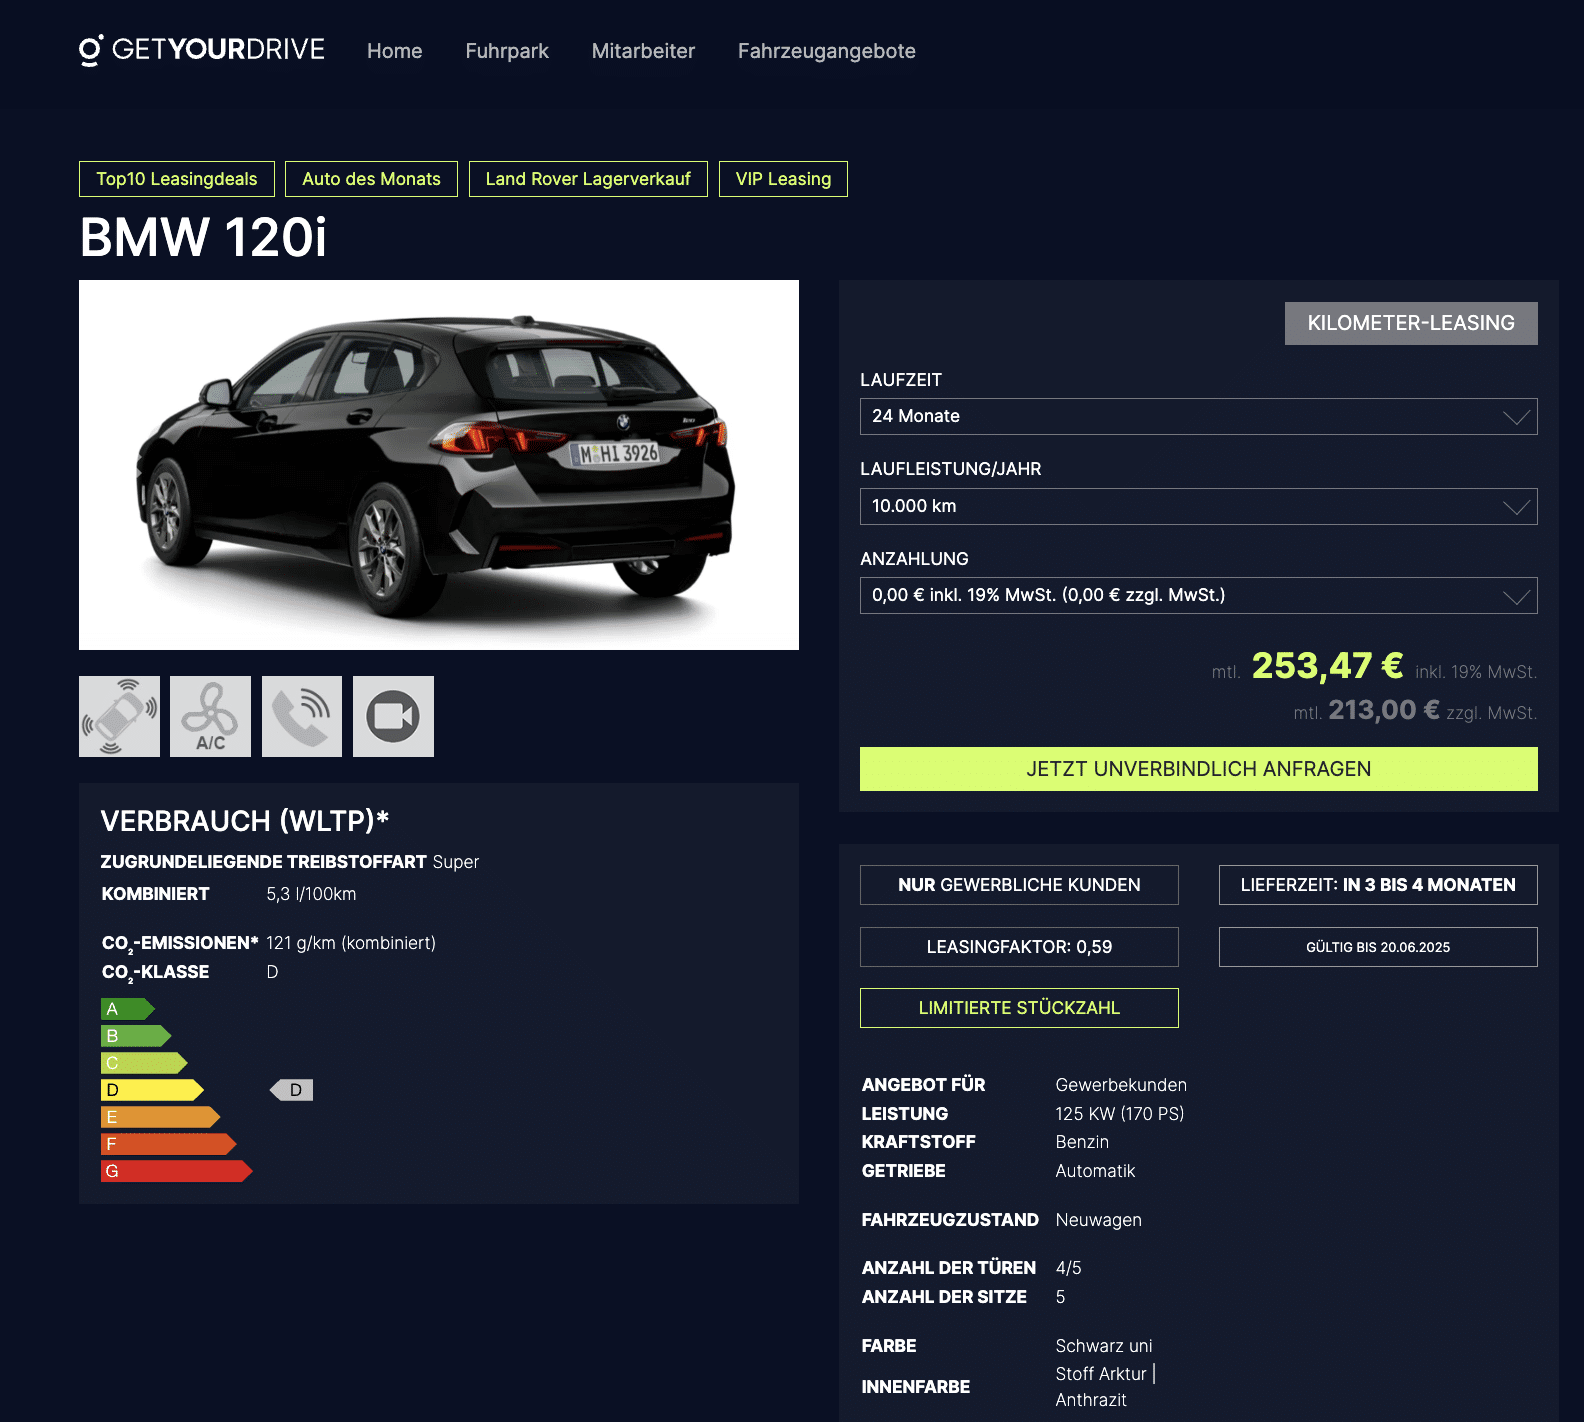Click the Lieferzeit in 3 bis 4 Monaten badge
The height and width of the screenshot is (1422, 1584).
[1378, 885]
